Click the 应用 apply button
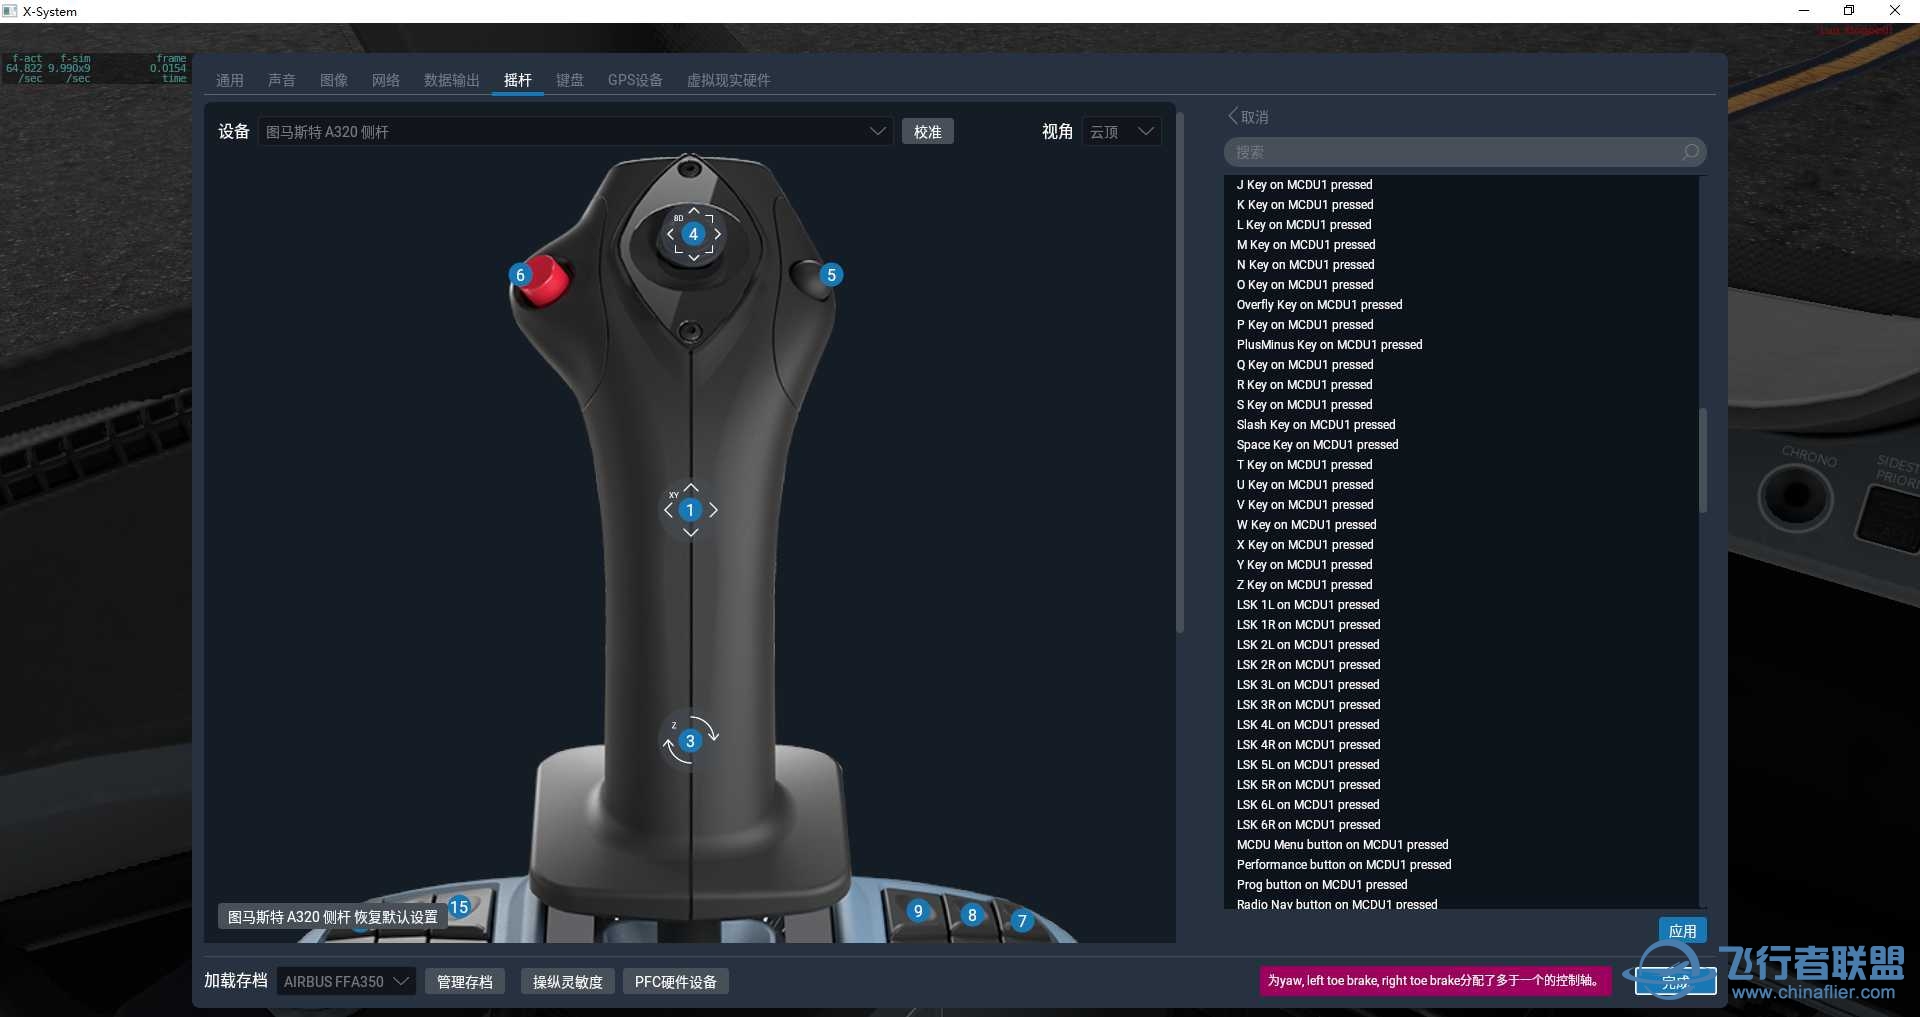Screen dimensions: 1920x1017 (1682, 931)
